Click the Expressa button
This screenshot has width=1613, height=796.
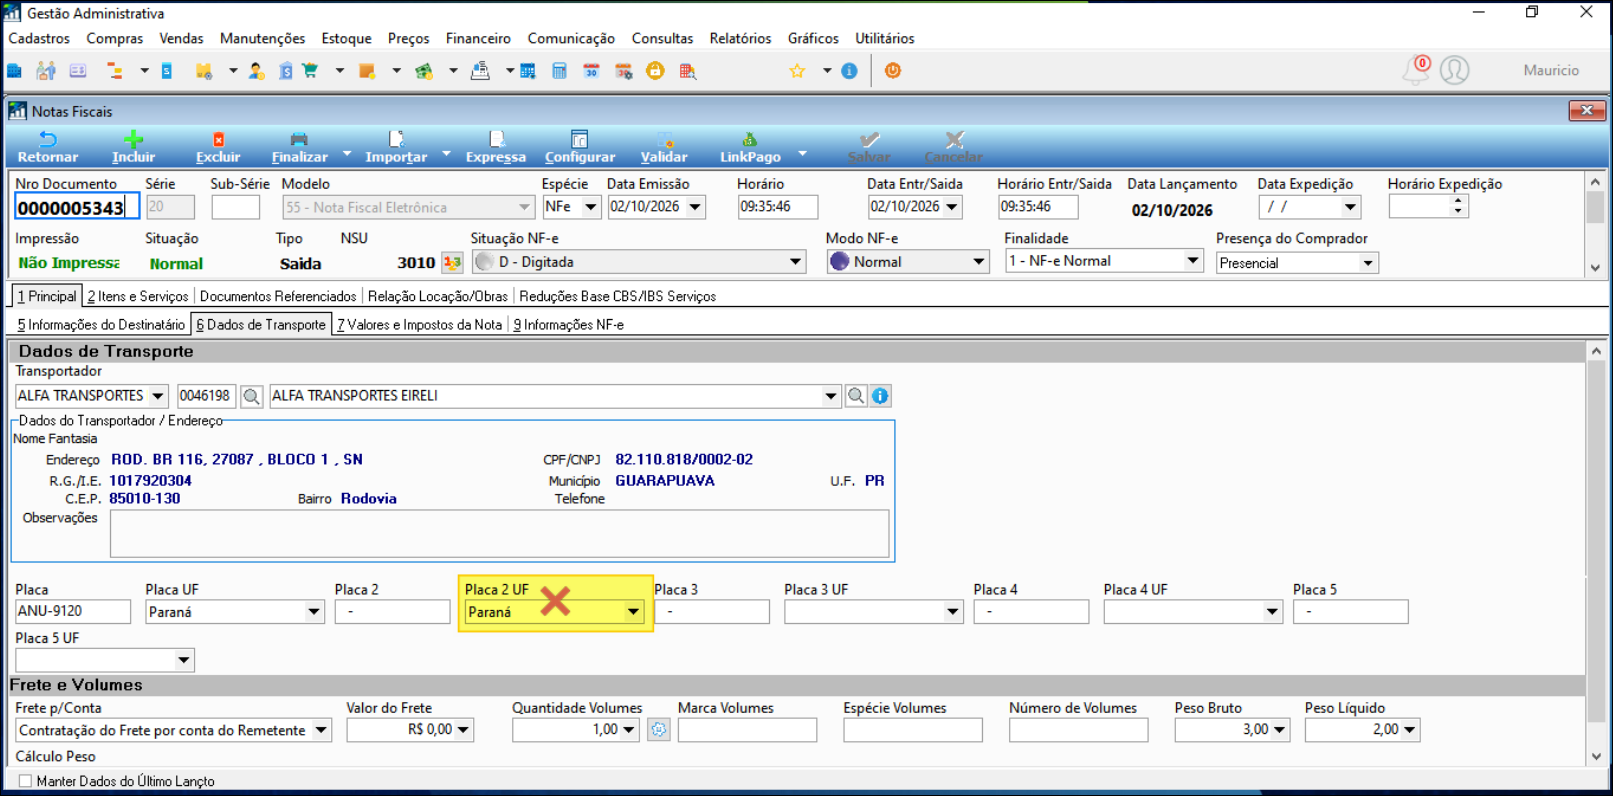click(496, 147)
